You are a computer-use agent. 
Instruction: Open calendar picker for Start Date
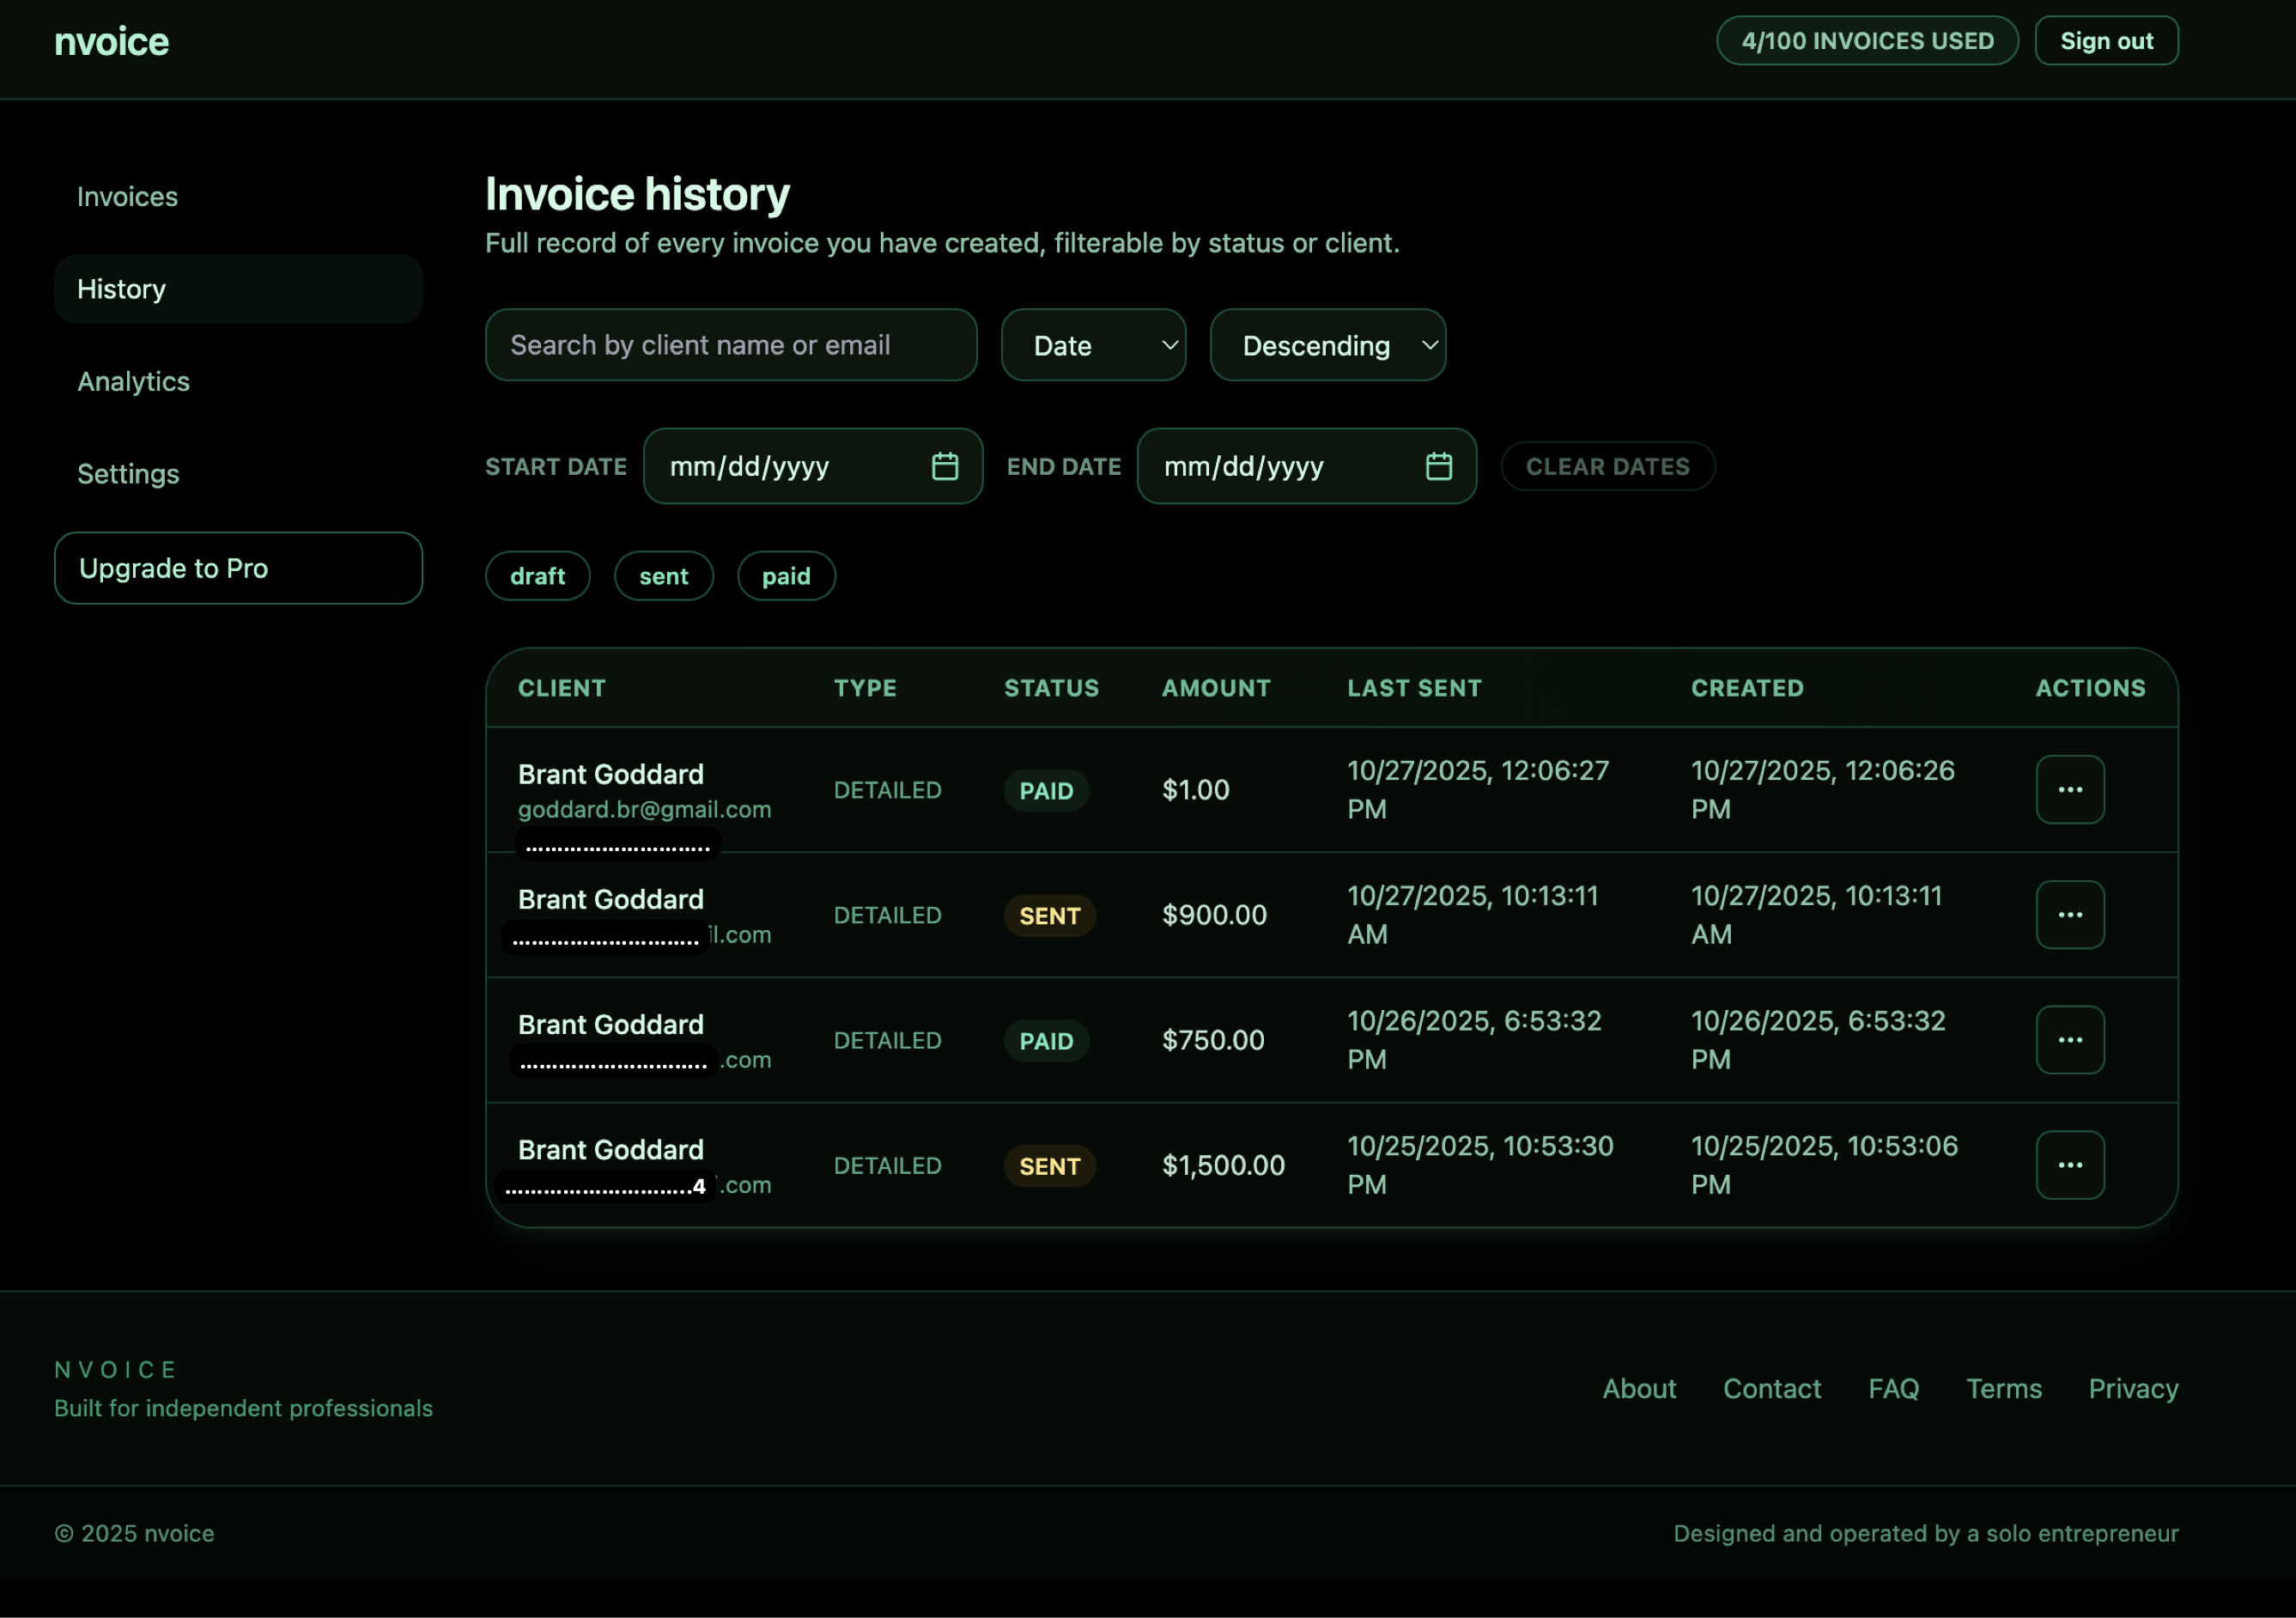point(944,466)
